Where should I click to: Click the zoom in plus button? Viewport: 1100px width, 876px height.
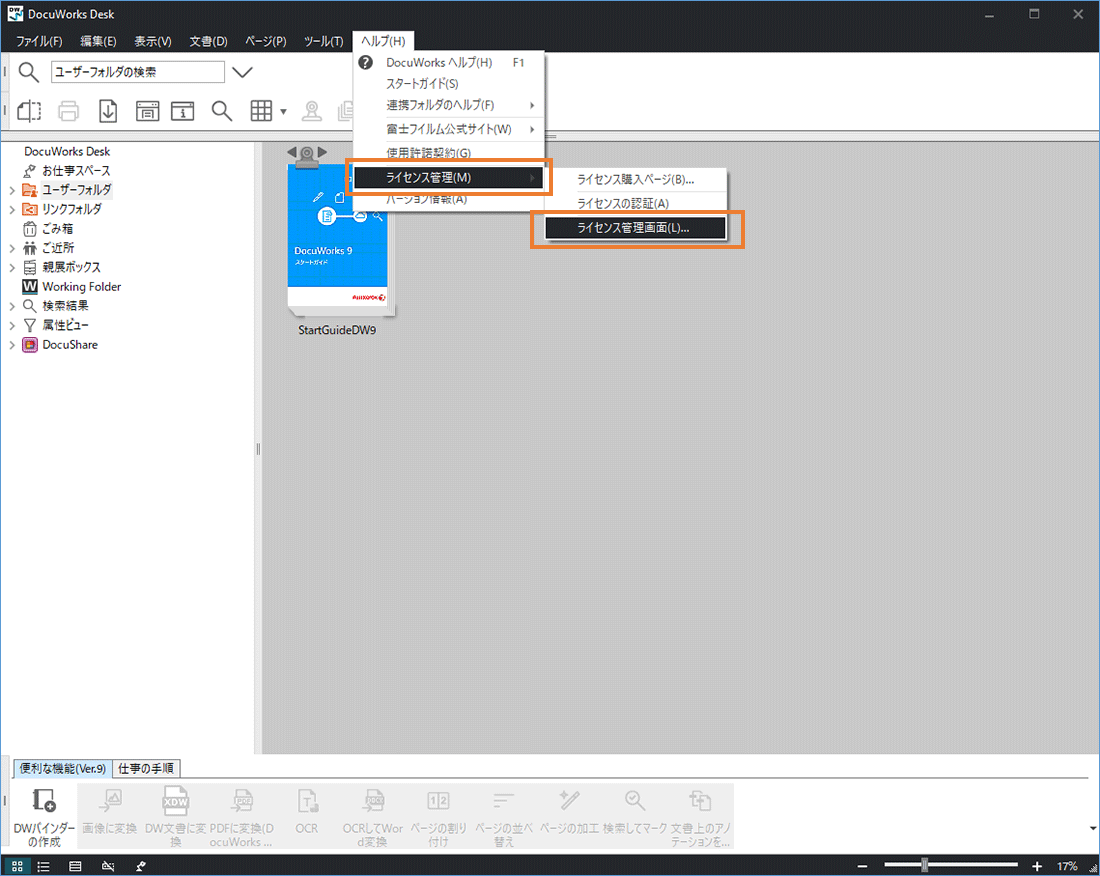pyautogui.click(x=1037, y=866)
